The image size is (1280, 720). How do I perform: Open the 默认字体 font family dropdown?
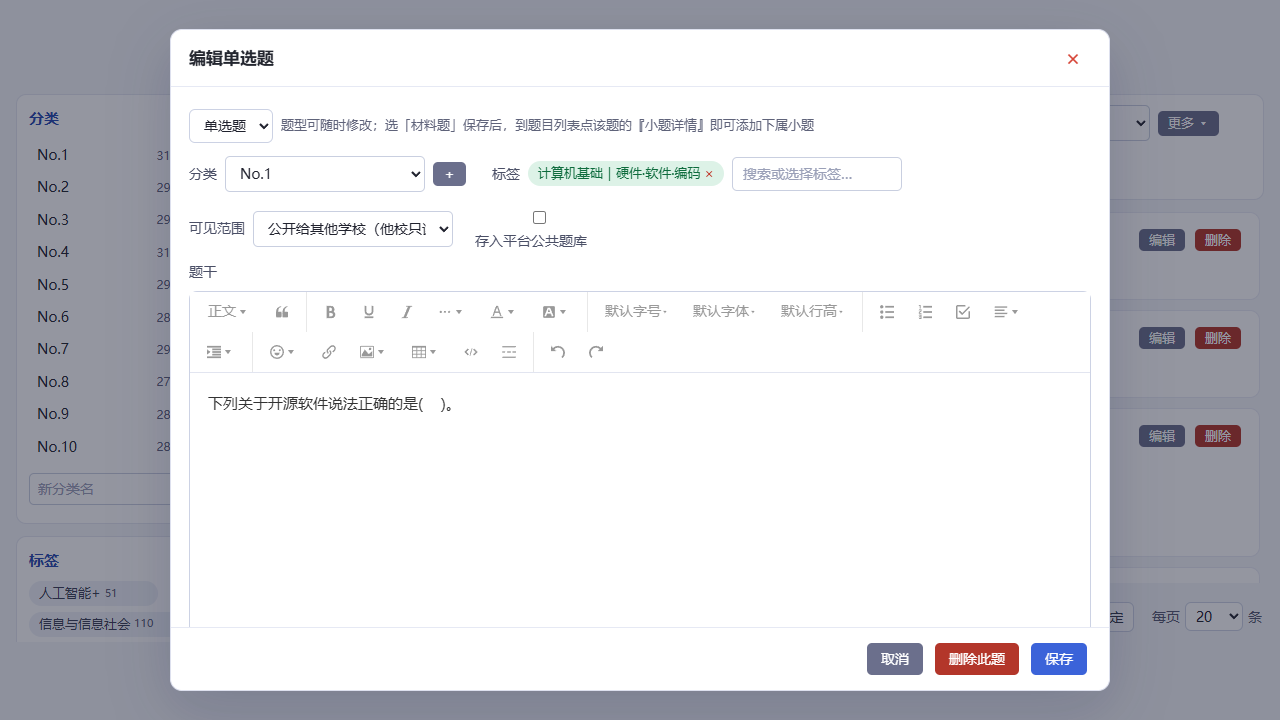click(x=724, y=312)
